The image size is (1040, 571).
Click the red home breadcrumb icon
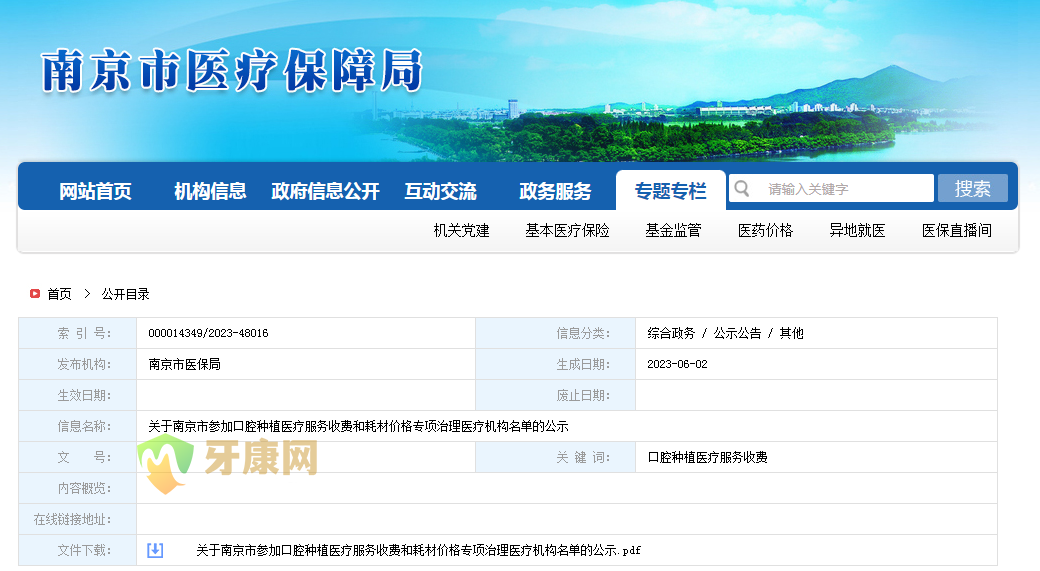[35, 293]
